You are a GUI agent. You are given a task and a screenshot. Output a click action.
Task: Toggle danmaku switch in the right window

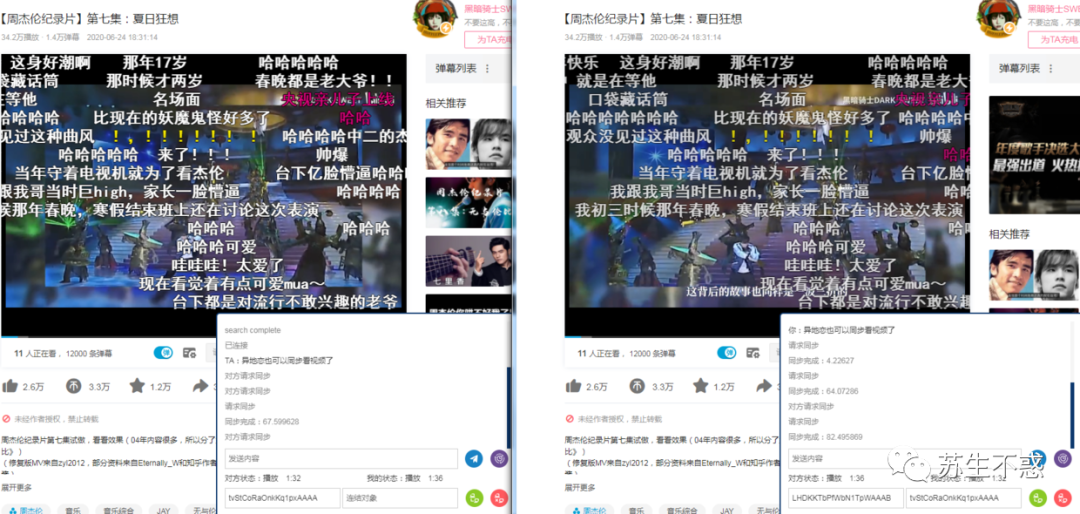click(x=727, y=353)
